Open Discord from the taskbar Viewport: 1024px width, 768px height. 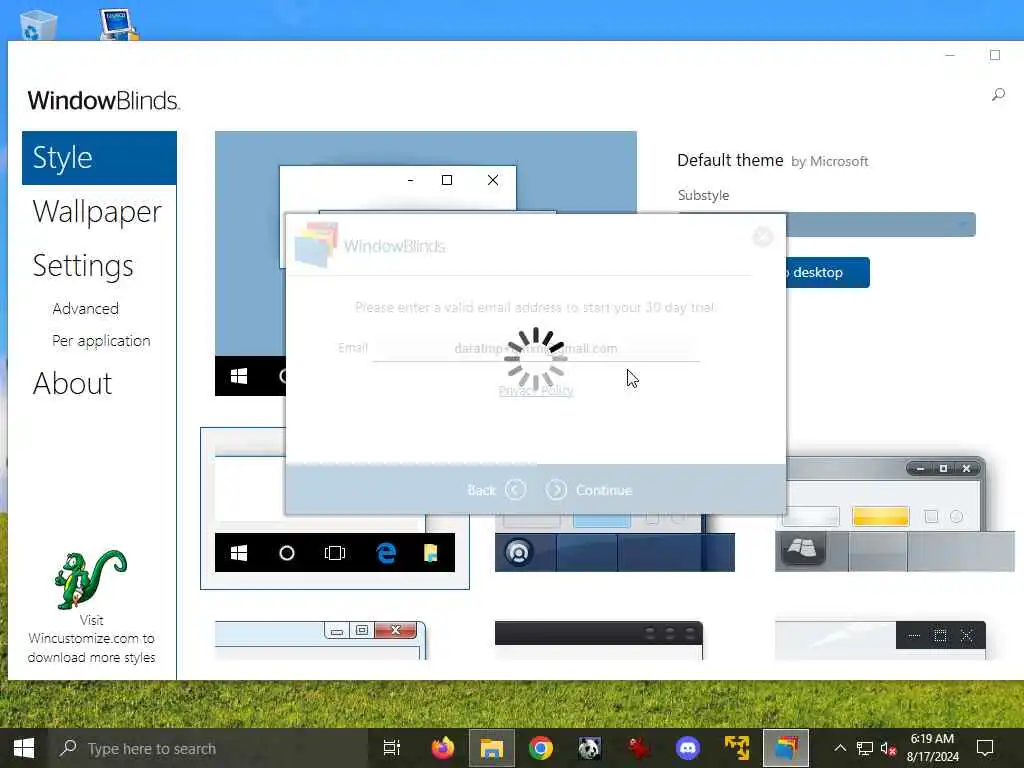688,748
